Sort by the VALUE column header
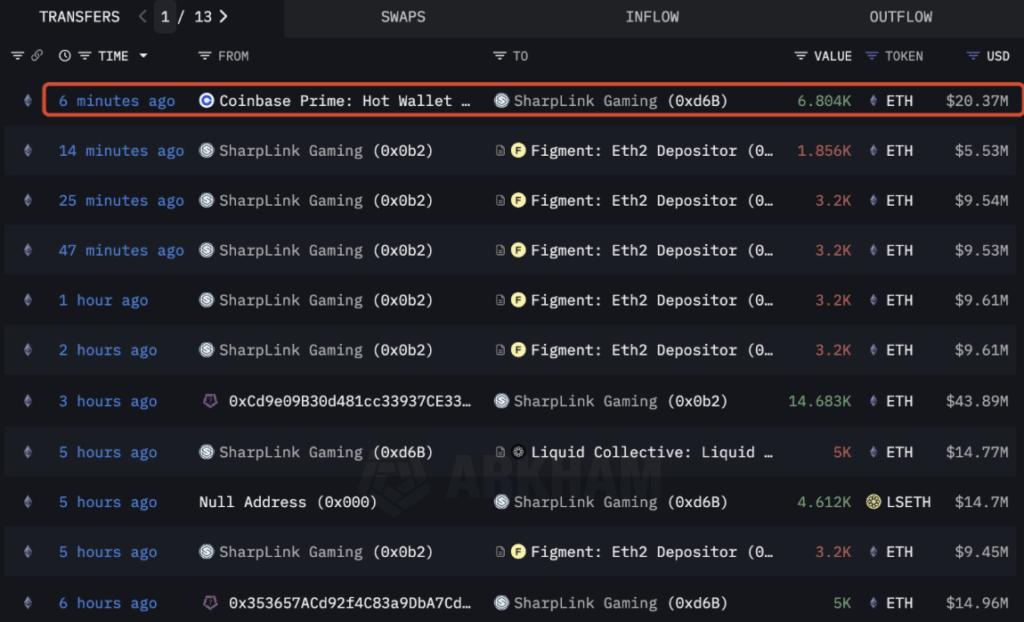1024x622 pixels. point(833,56)
